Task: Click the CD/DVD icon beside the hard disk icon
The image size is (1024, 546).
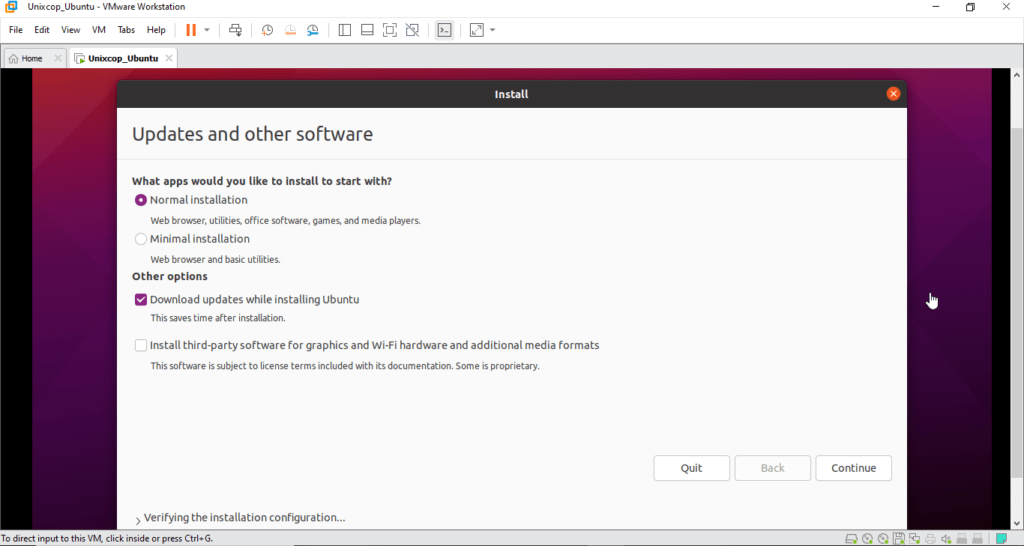Action: 867,539
